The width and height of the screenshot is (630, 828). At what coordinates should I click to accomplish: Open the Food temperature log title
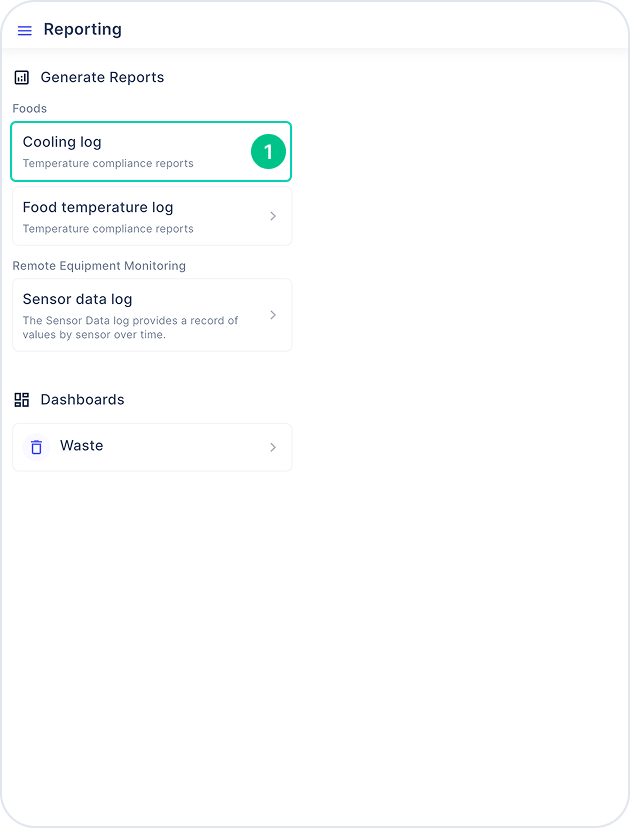coord(98,208)
